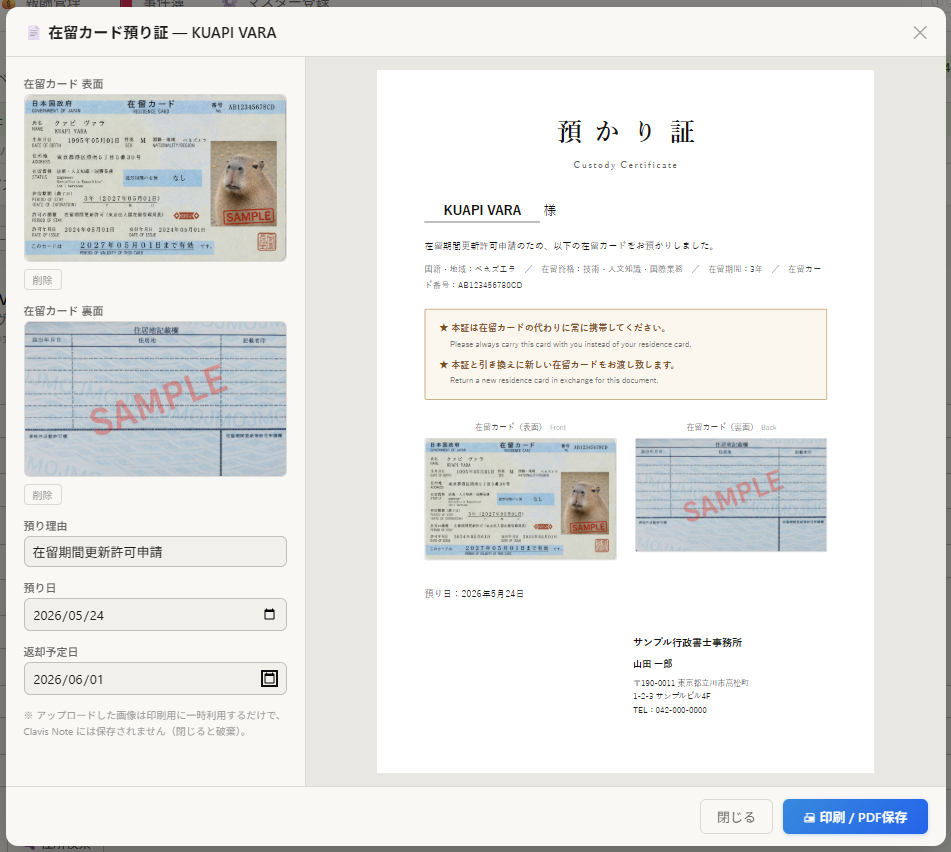Click the TEL：042-000-0000 line
Image resolution: width=951 pixels, height=852 pixels.
pyautogui.click(x=670, y=710)
